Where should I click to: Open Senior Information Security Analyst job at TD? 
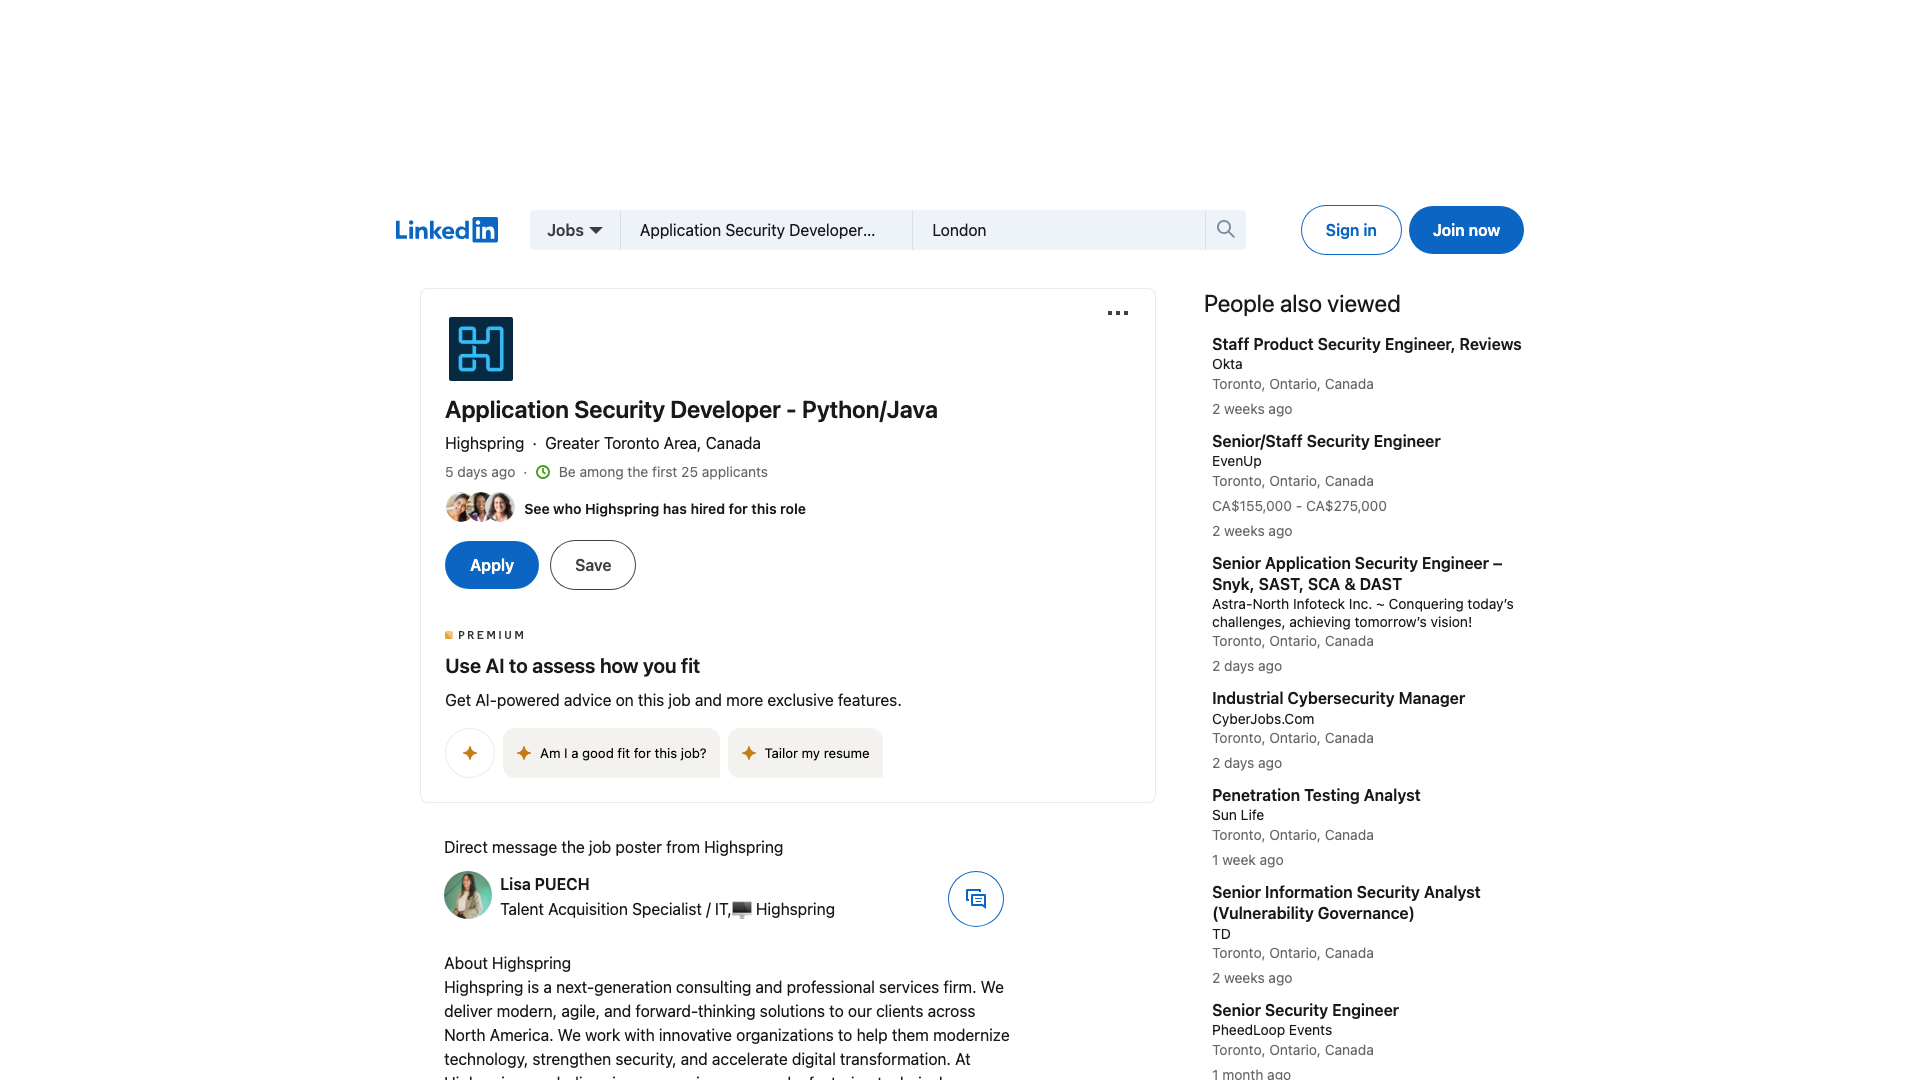pyautogui.click(x=1346, y=903)
